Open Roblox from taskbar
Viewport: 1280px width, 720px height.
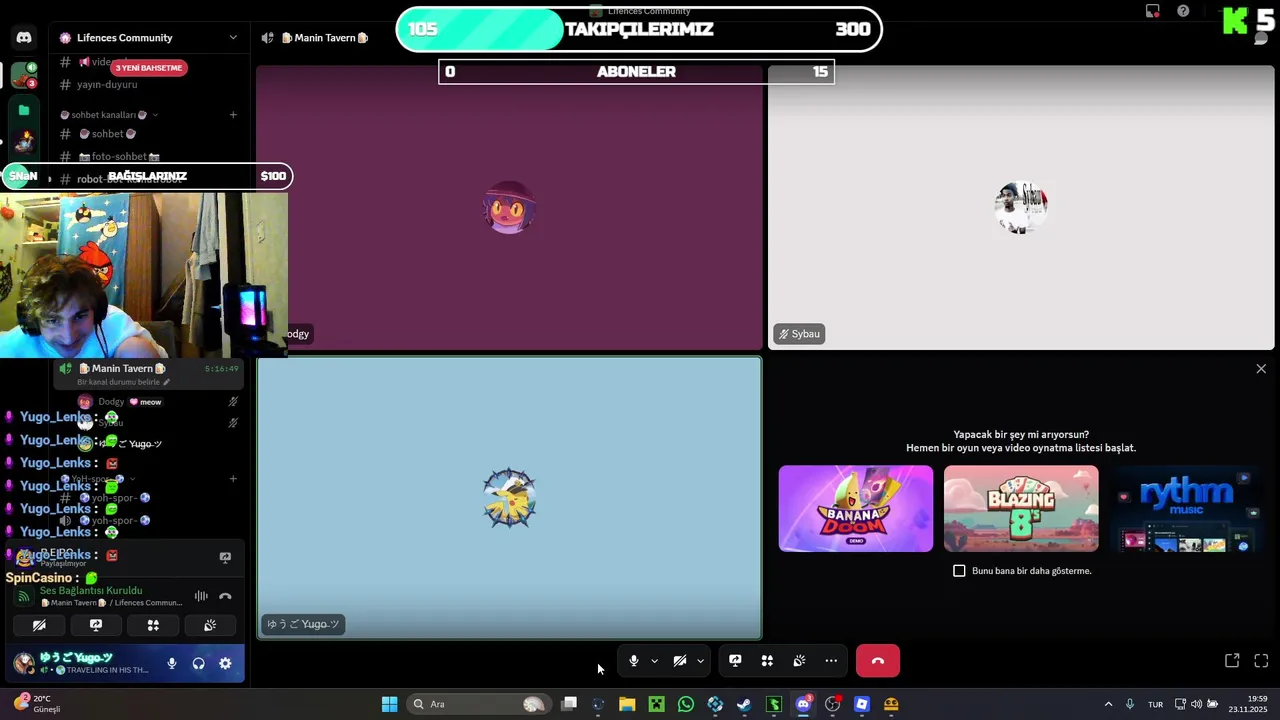[x=862, y=704]
